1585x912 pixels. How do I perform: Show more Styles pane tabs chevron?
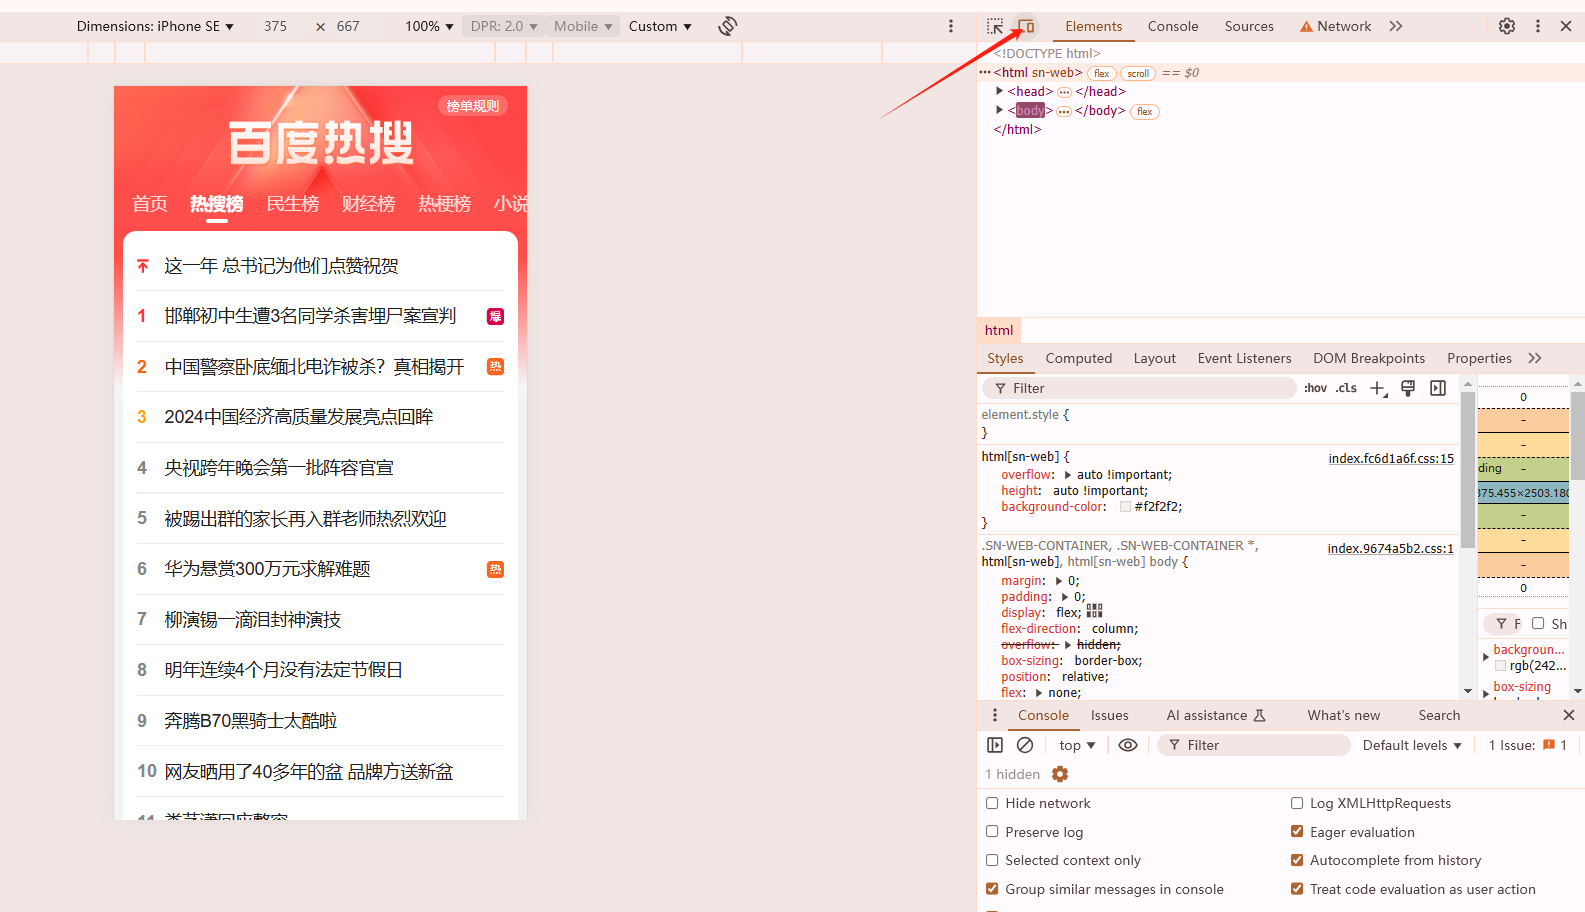(1535, 358)
